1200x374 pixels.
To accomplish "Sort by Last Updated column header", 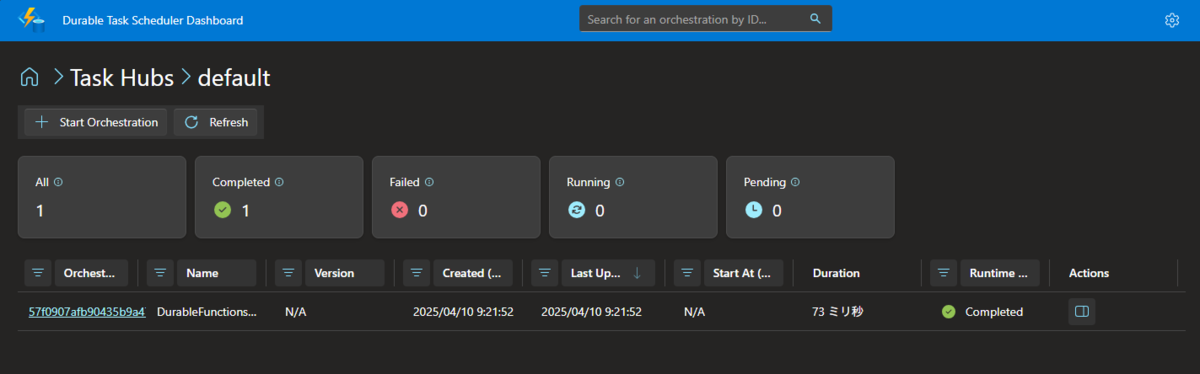I will click(x=607, y=273).
